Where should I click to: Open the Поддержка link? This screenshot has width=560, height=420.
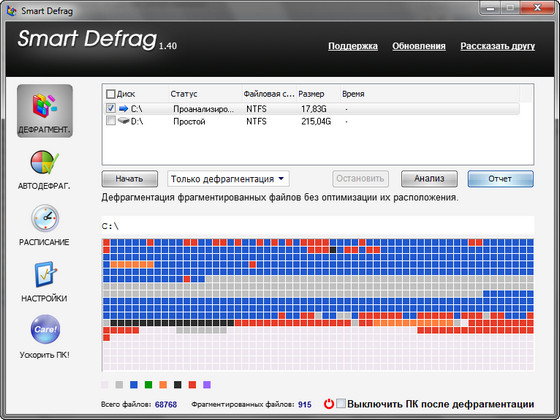(x=353, y=46)
